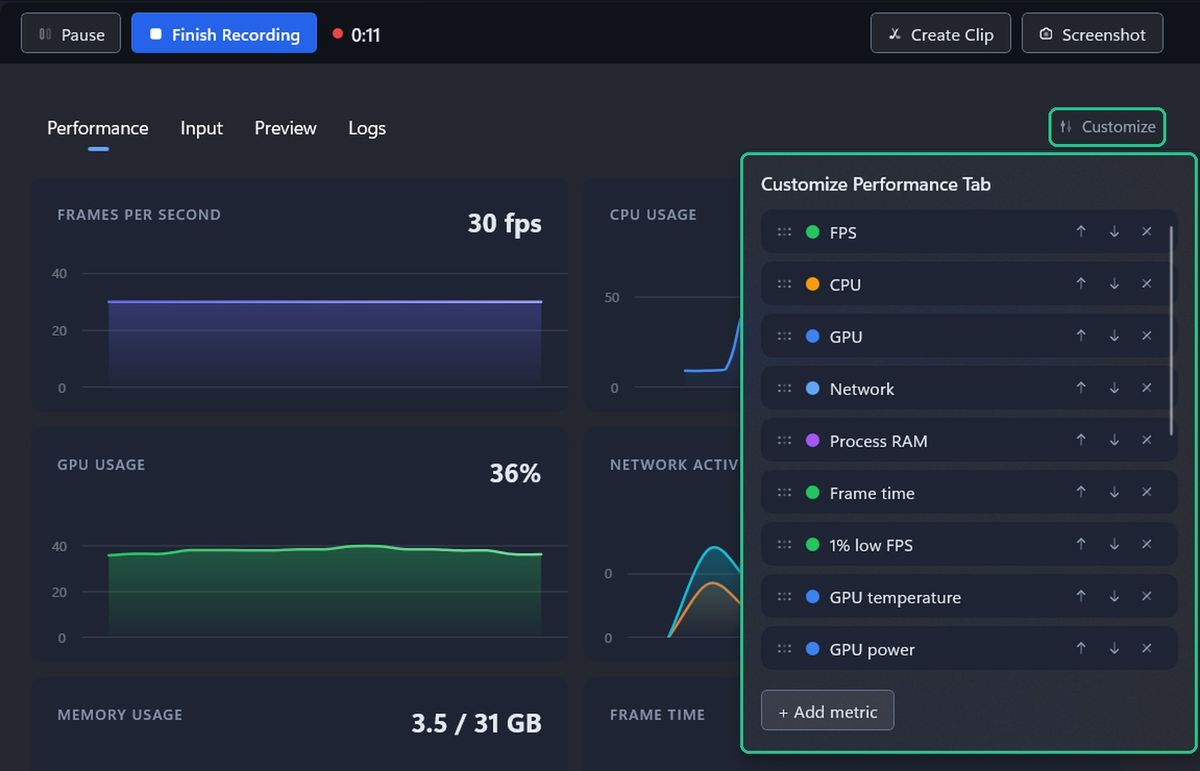The width and height of the screenshot is (1200, 771).
Task: Remove the GPU power metric
Action: [x=1147, y=648]
